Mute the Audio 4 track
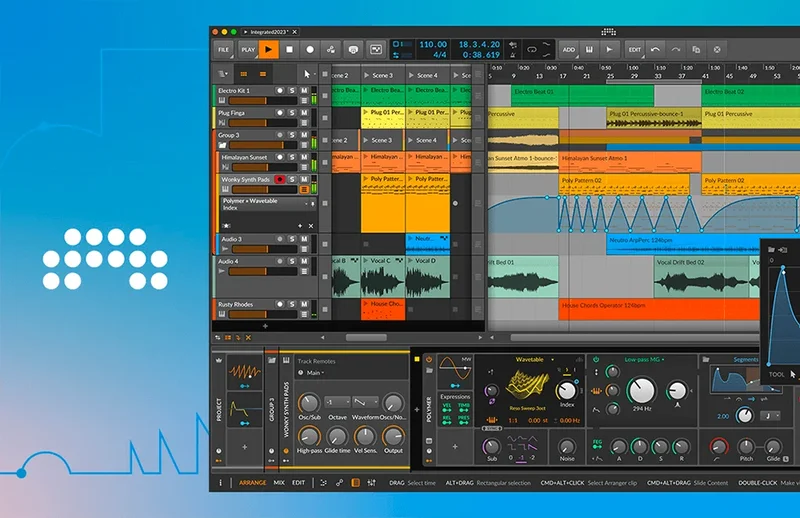Image resolution: width=800 pixels, height=518 pixels. (x=304, y=261)
